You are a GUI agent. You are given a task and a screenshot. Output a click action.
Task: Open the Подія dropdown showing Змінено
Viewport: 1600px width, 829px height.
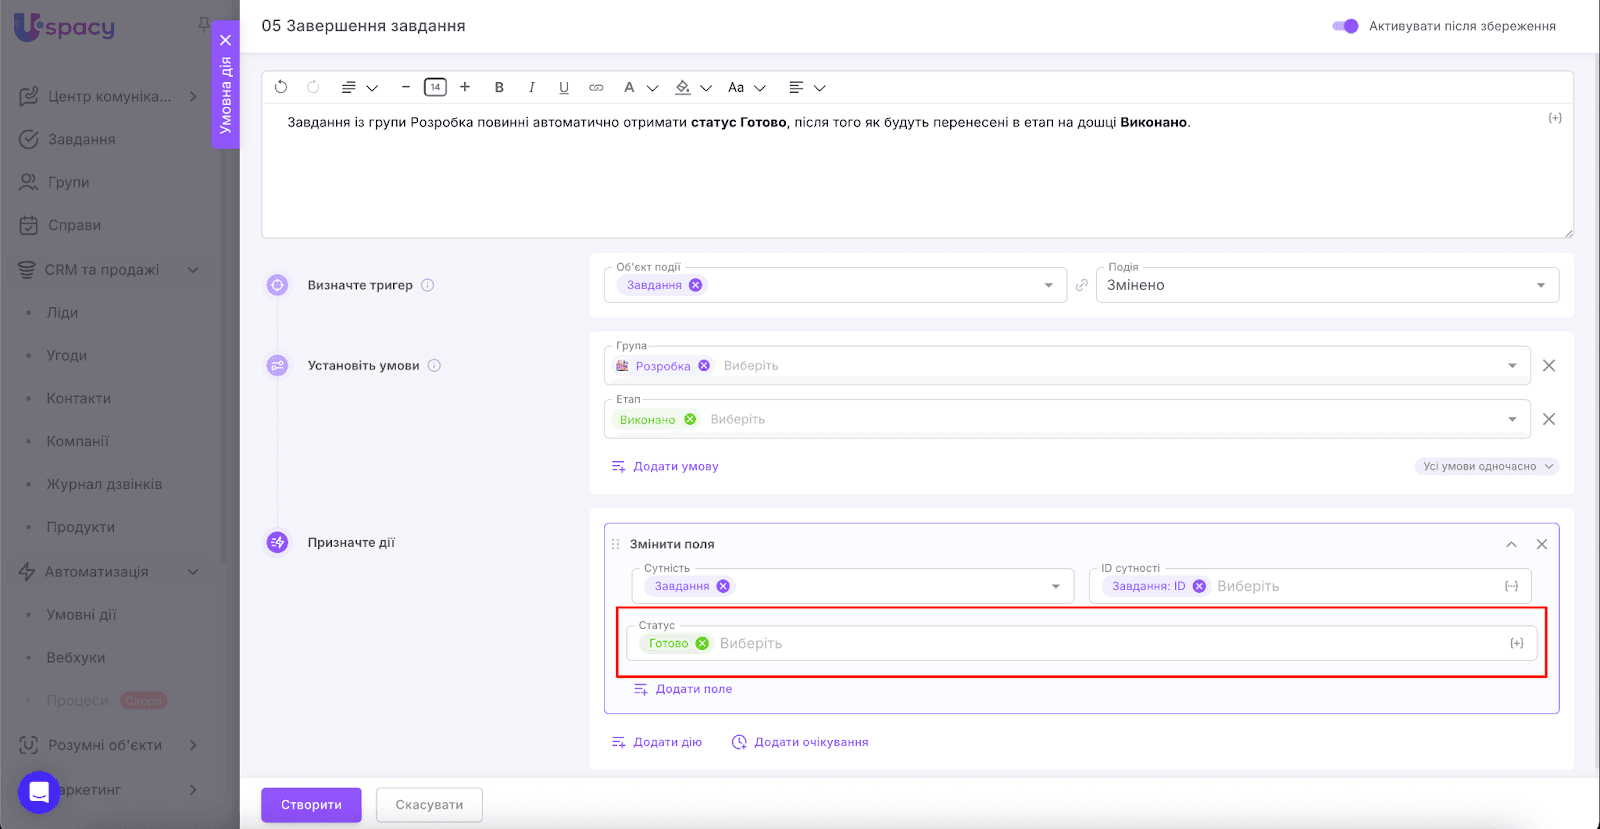[x=1326, y=285]
